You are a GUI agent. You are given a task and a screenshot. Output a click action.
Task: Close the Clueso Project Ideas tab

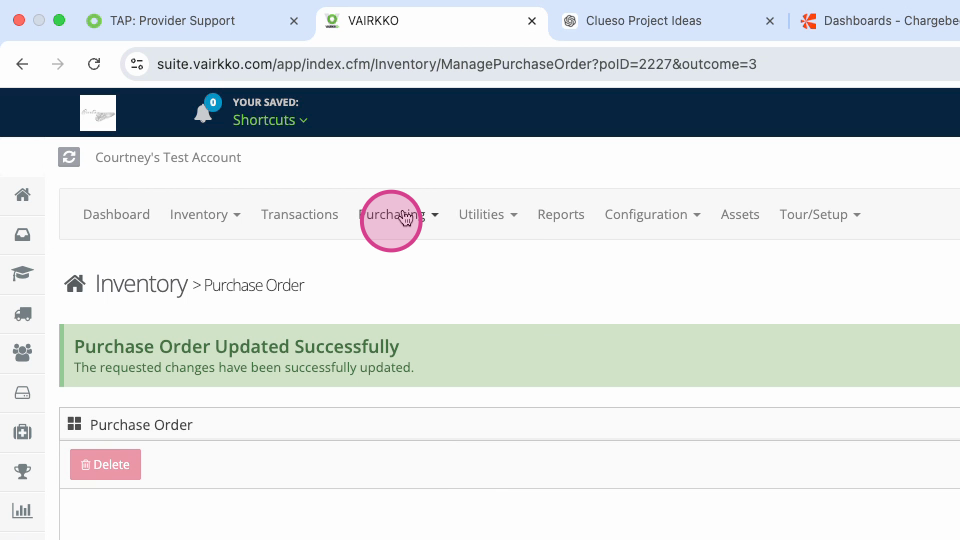pos(770,21)
